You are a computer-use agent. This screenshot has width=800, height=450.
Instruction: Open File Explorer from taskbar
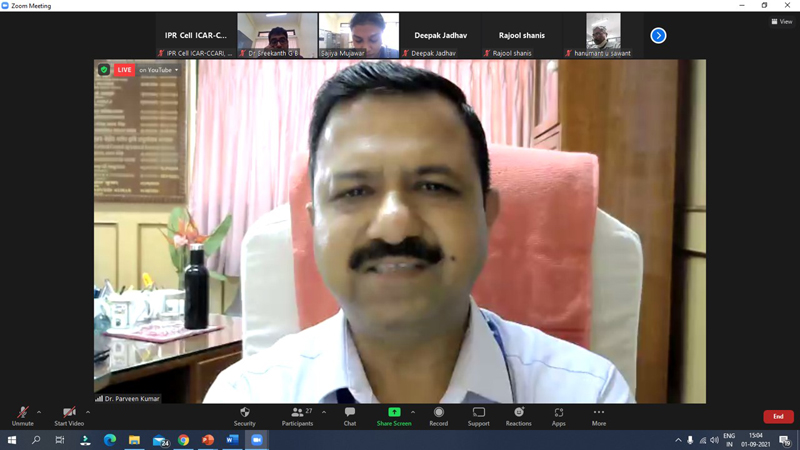[x=134, y=440]
